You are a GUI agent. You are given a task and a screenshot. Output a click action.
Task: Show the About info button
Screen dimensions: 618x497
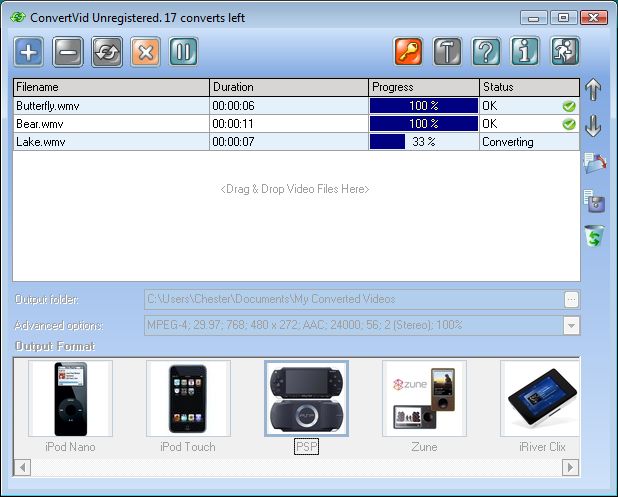coord(525,51)
